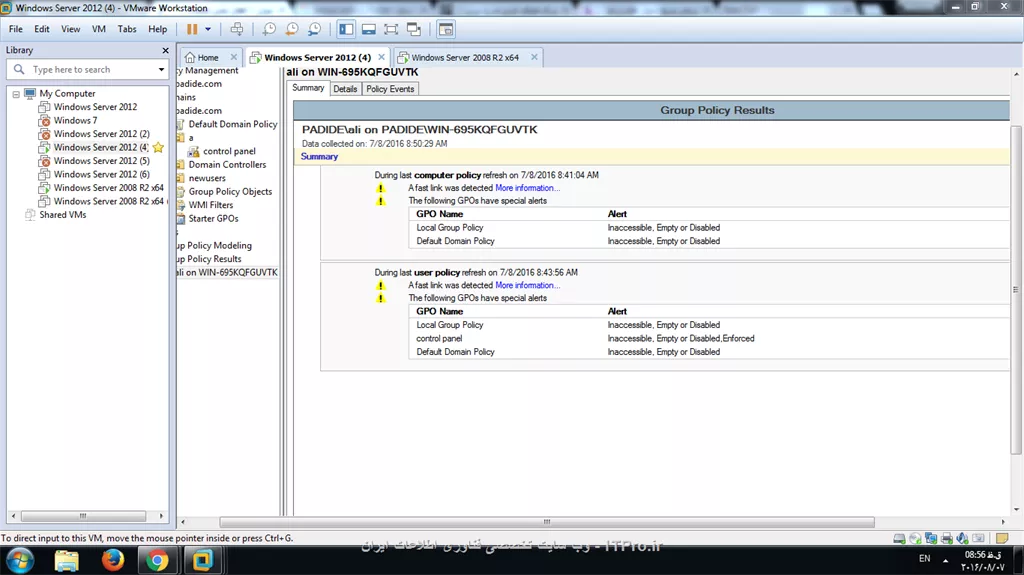The height and width of the screenshot is (575, 1024).
Task: Open the View menu
Action: (71, 29)
